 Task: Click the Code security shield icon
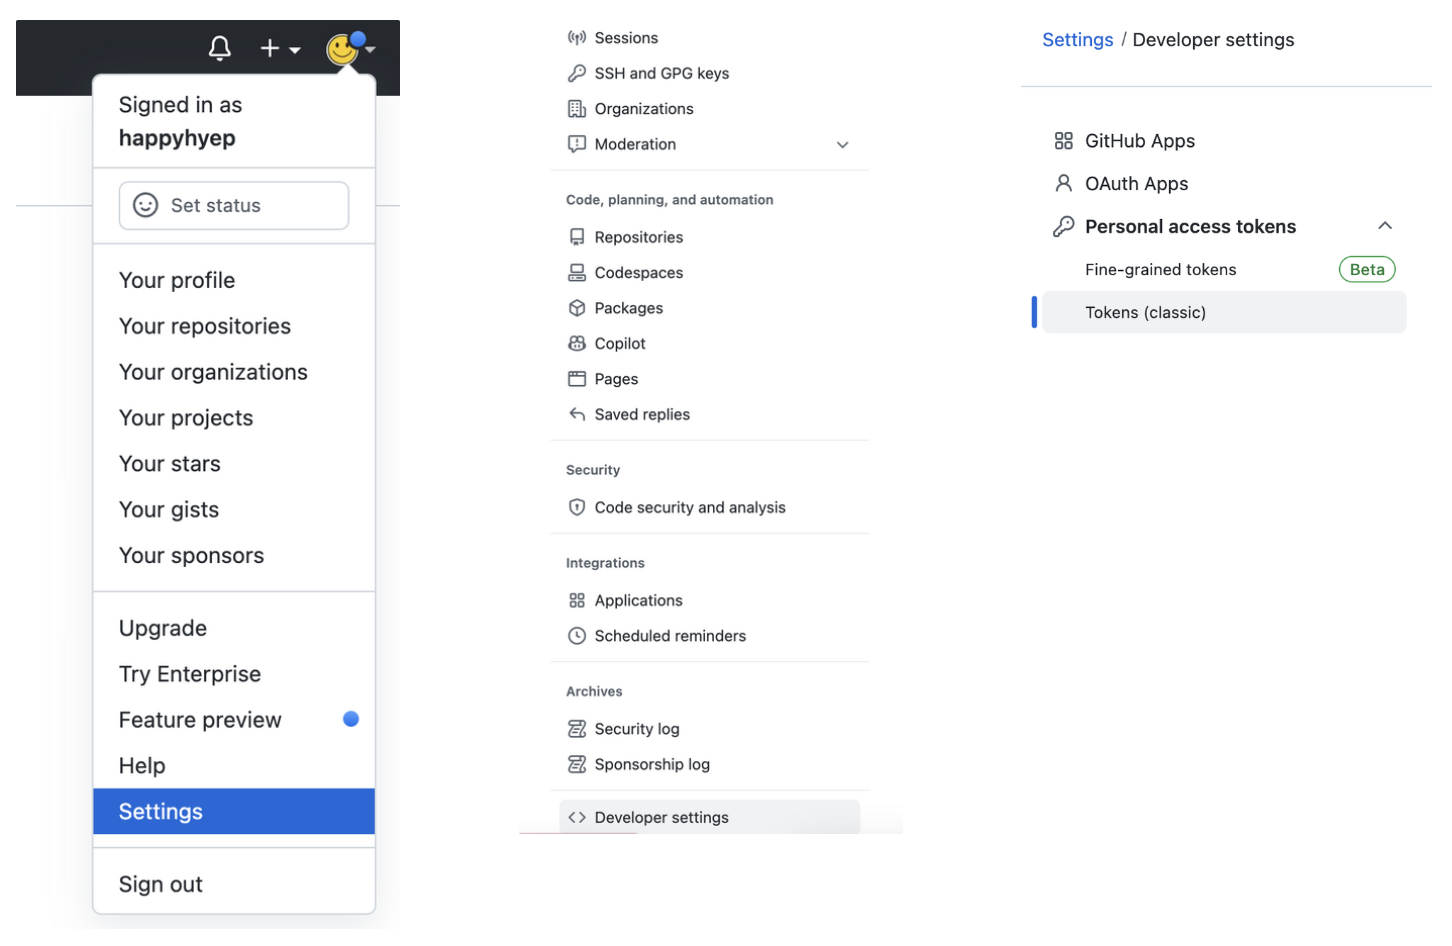[x=577, y=507]
